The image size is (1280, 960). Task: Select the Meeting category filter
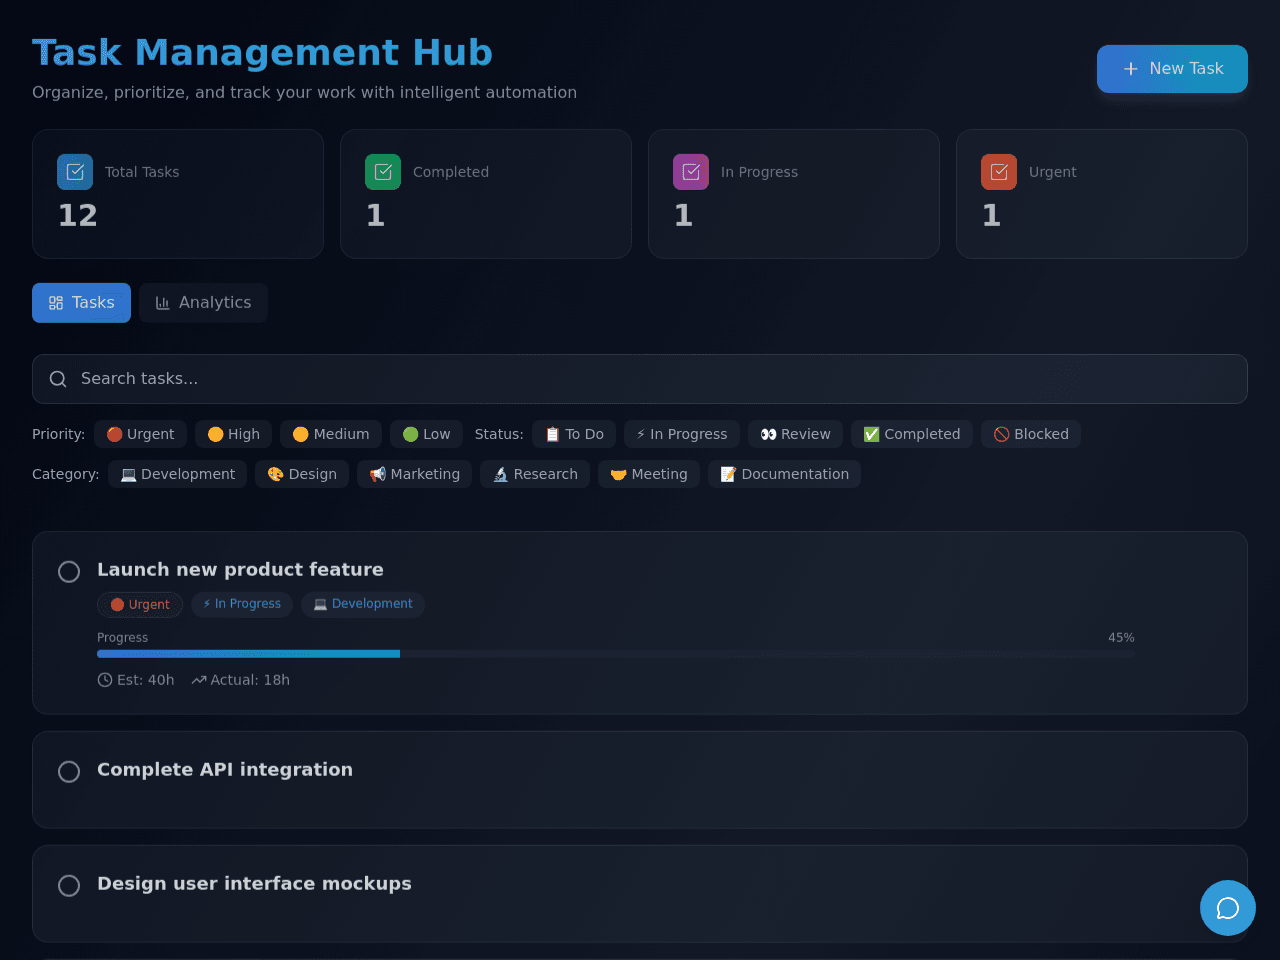649,474
